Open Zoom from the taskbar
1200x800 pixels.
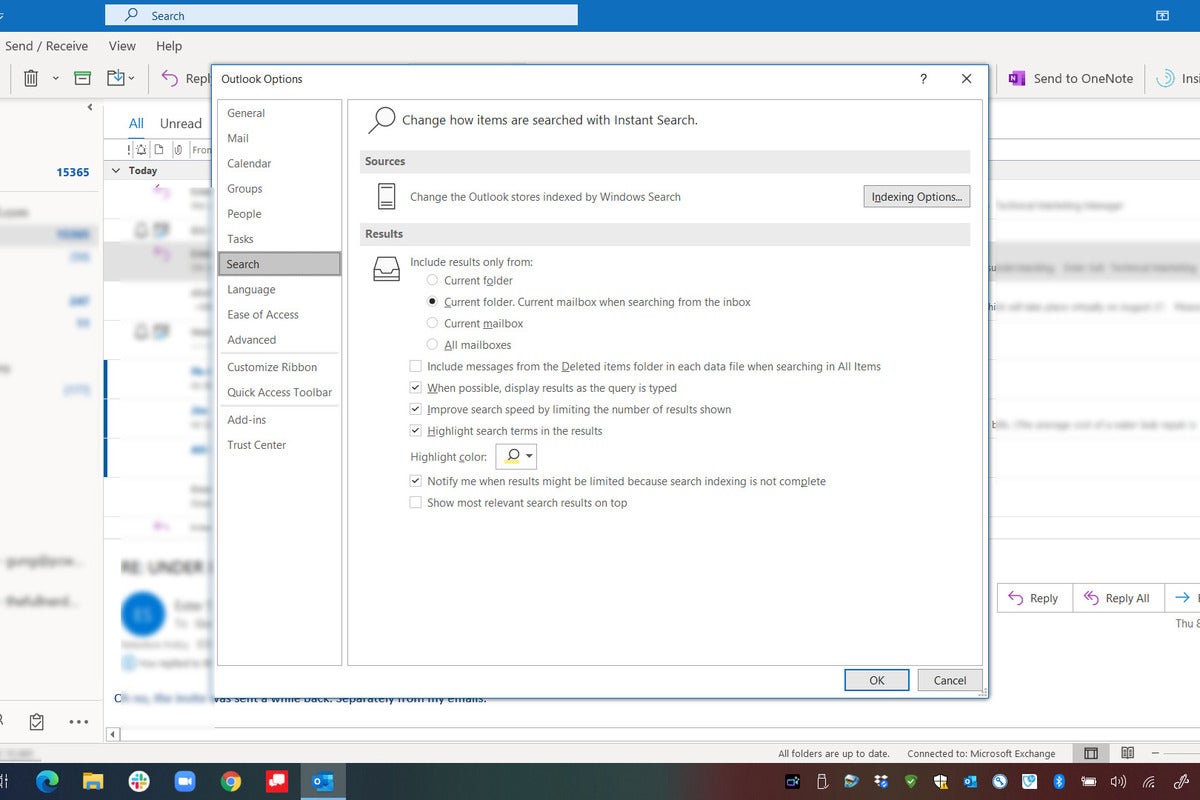[x=185, y=782]
